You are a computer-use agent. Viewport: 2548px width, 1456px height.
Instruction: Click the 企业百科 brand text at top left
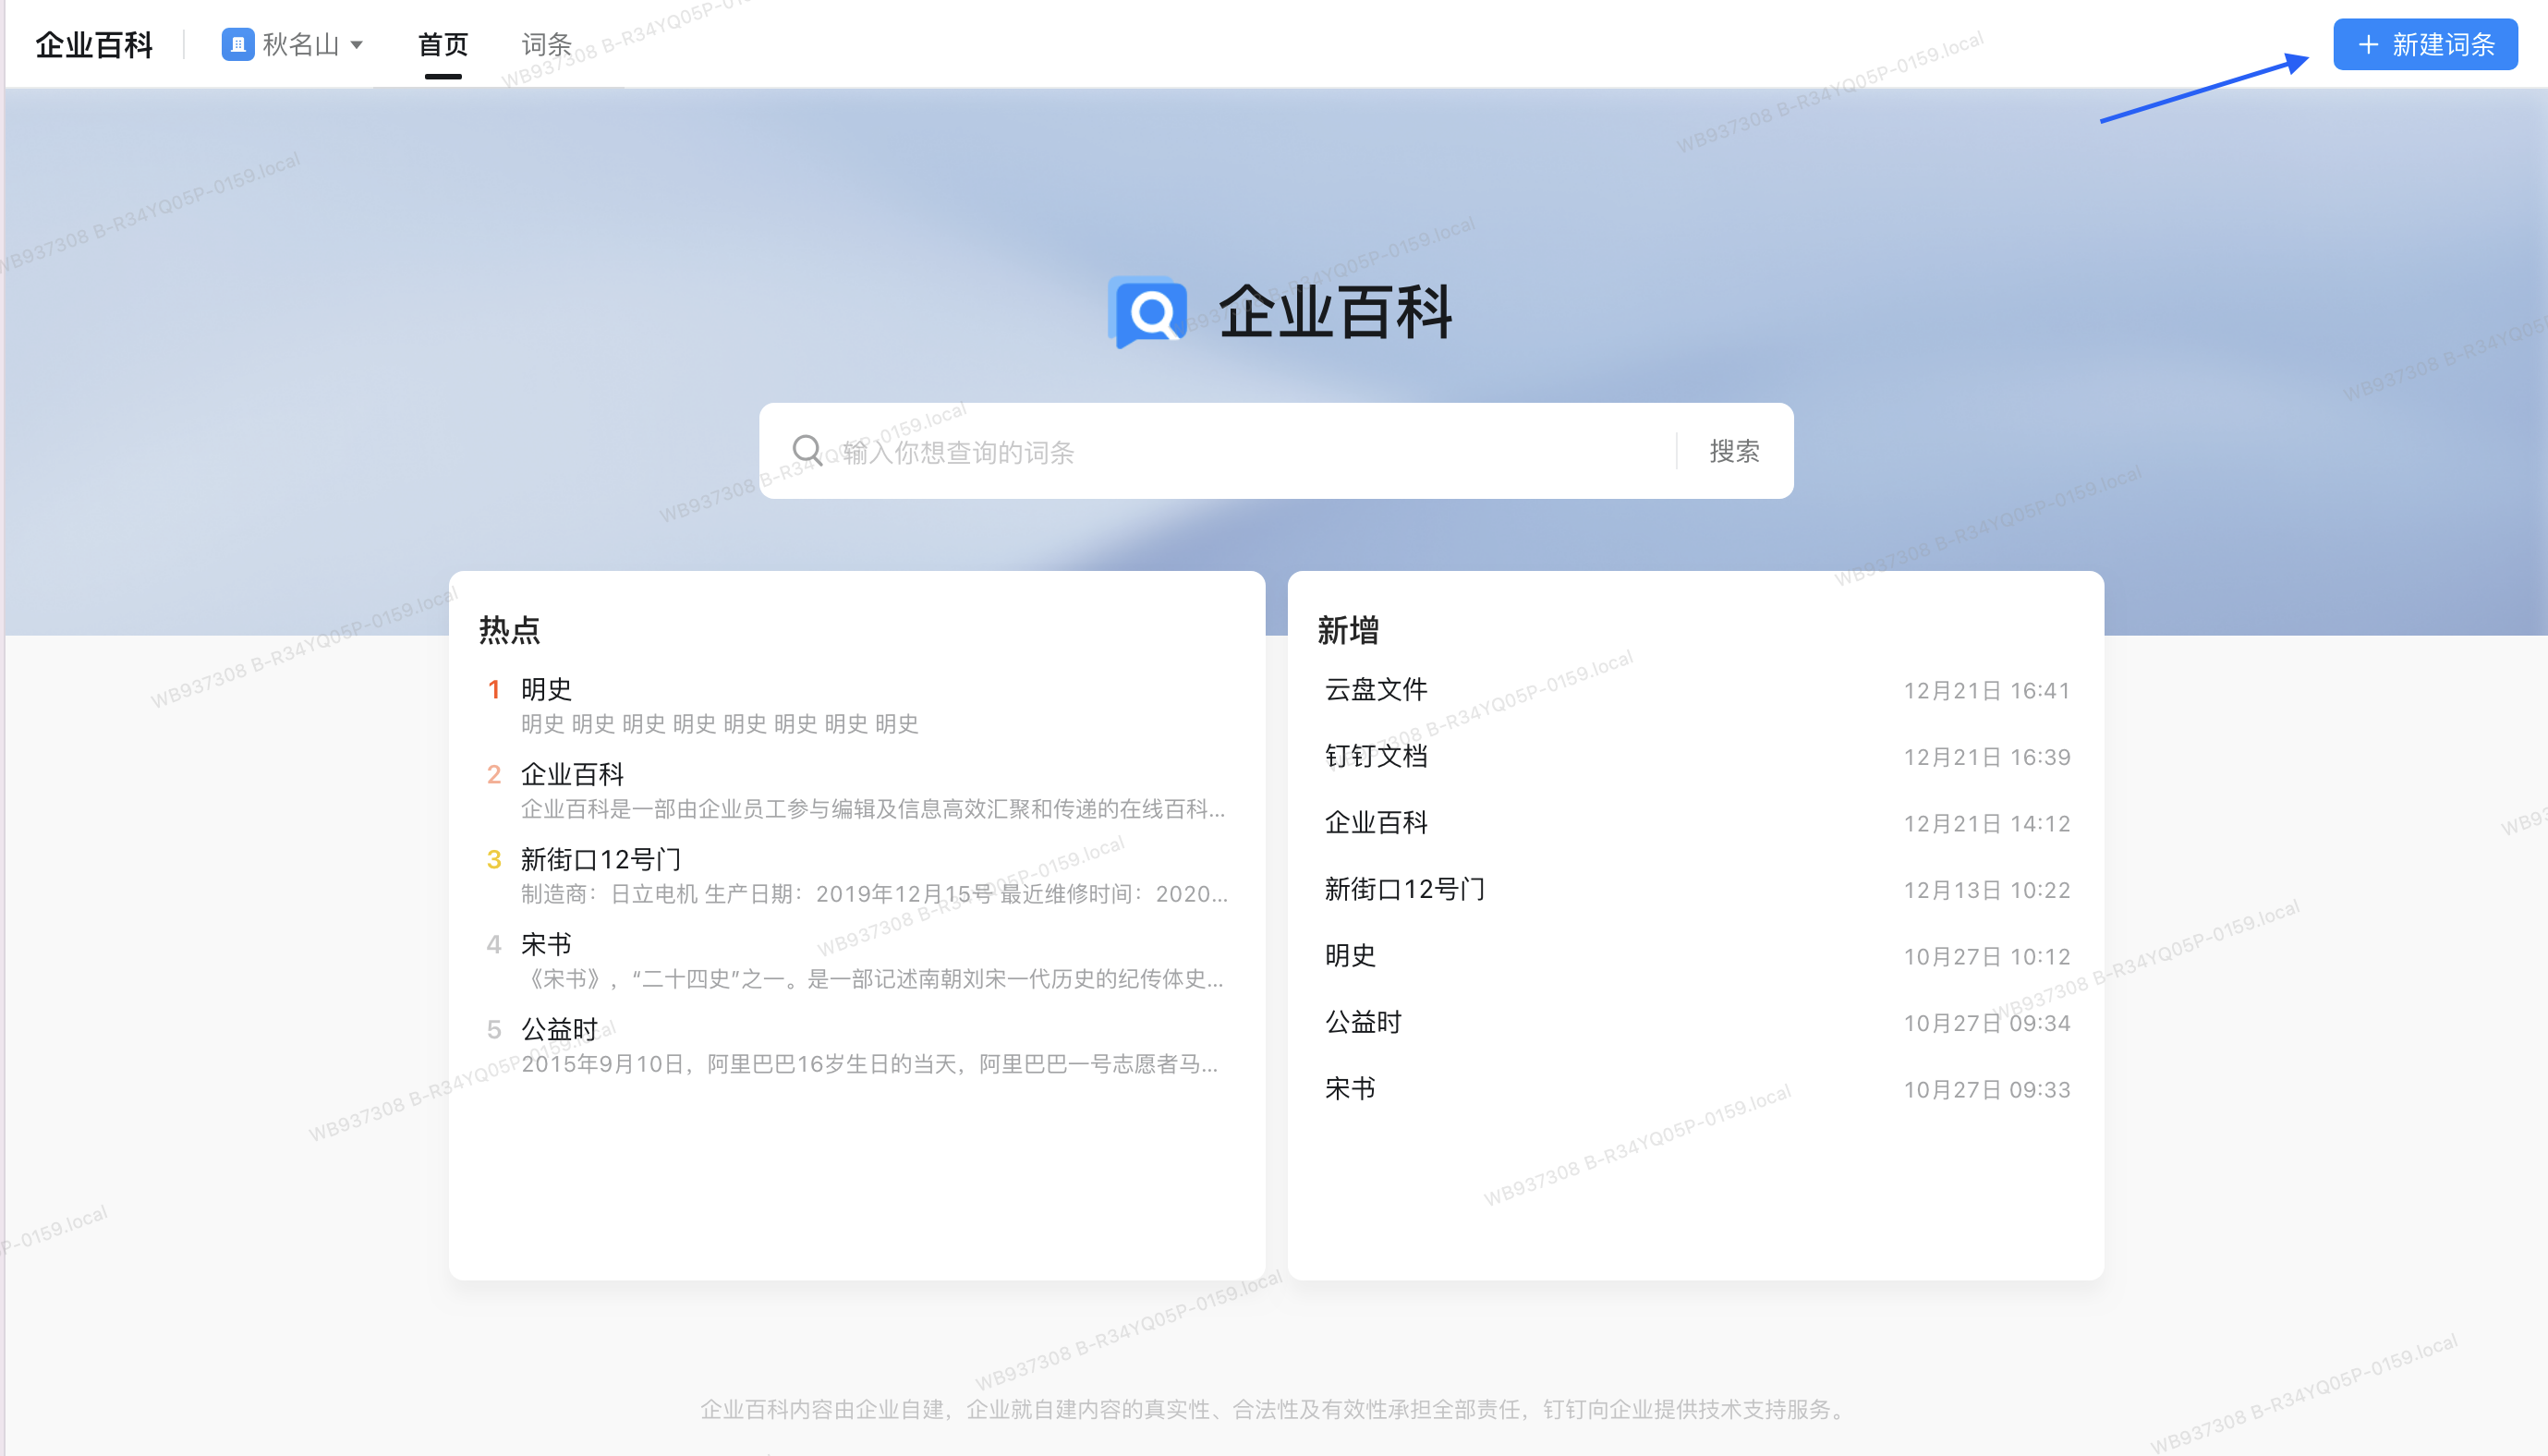[x=93, y=43]
